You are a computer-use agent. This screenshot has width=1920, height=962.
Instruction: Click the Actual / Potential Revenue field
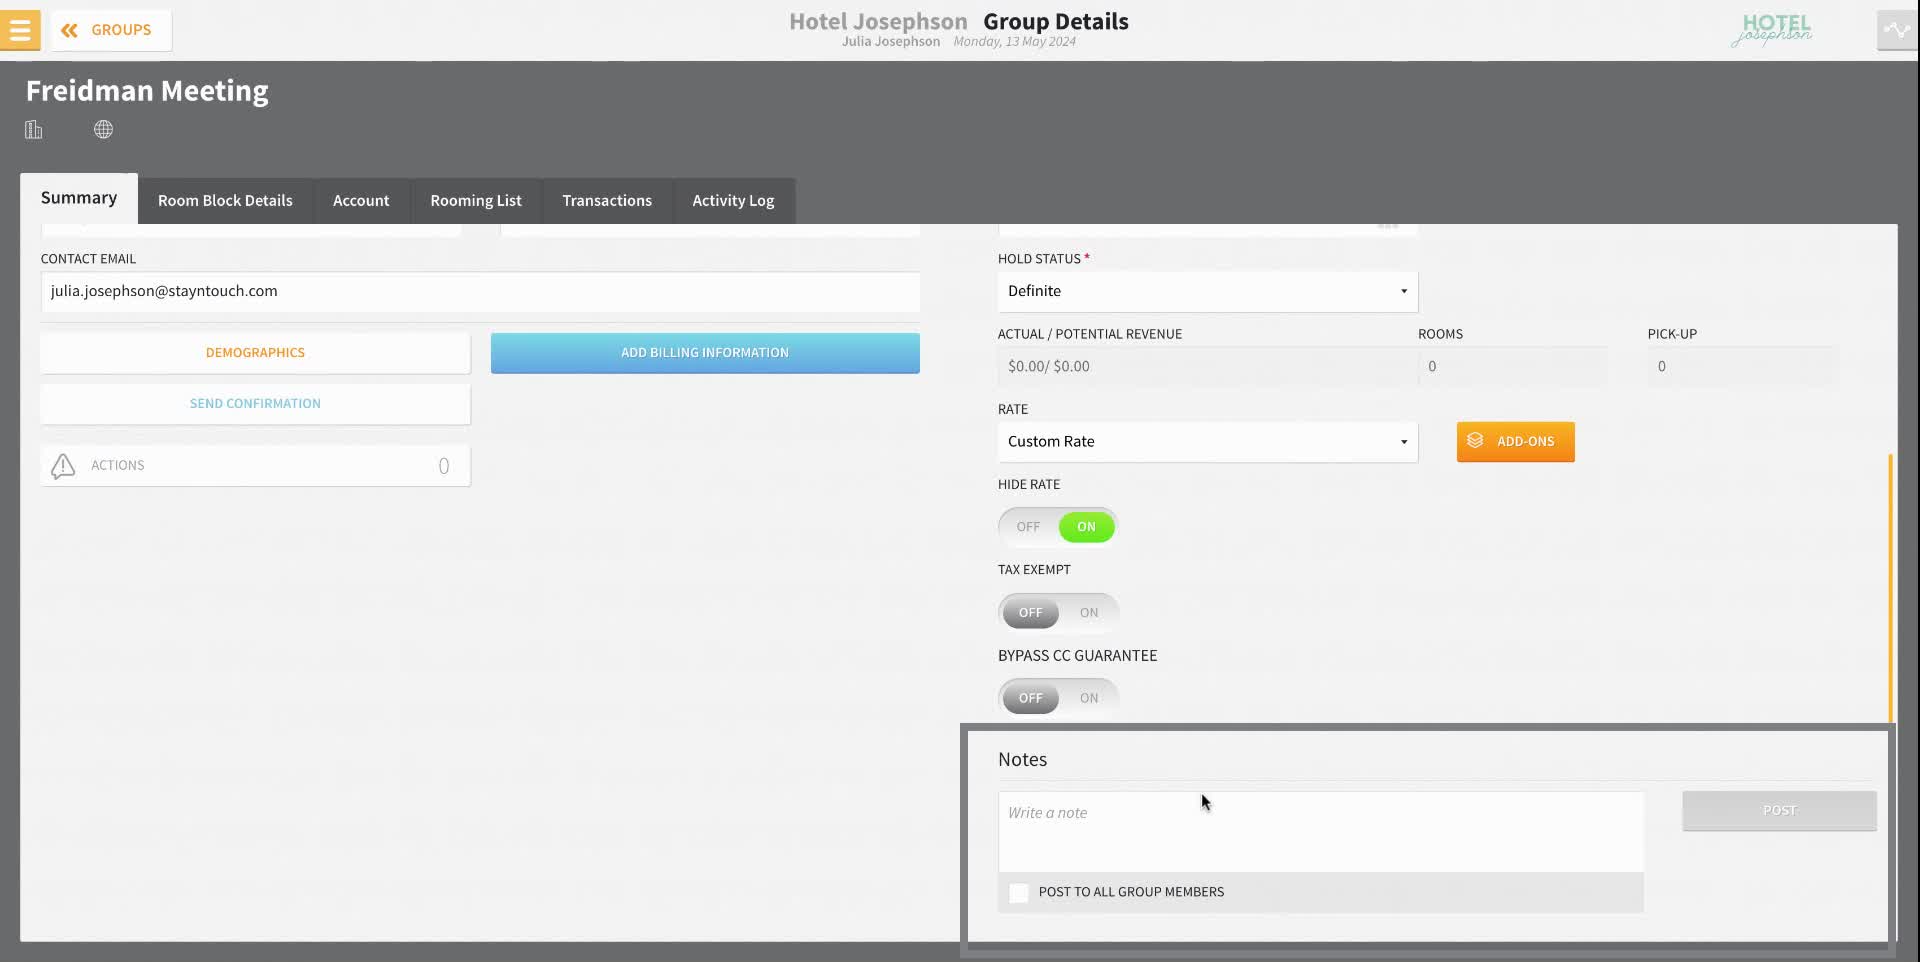[x=1207, y=367]
